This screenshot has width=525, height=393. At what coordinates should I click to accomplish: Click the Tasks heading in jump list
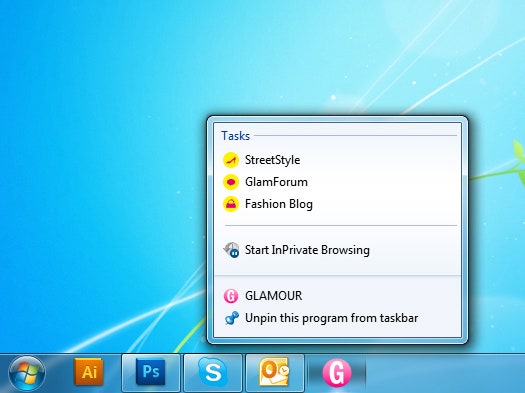click(x=235, y=136)
